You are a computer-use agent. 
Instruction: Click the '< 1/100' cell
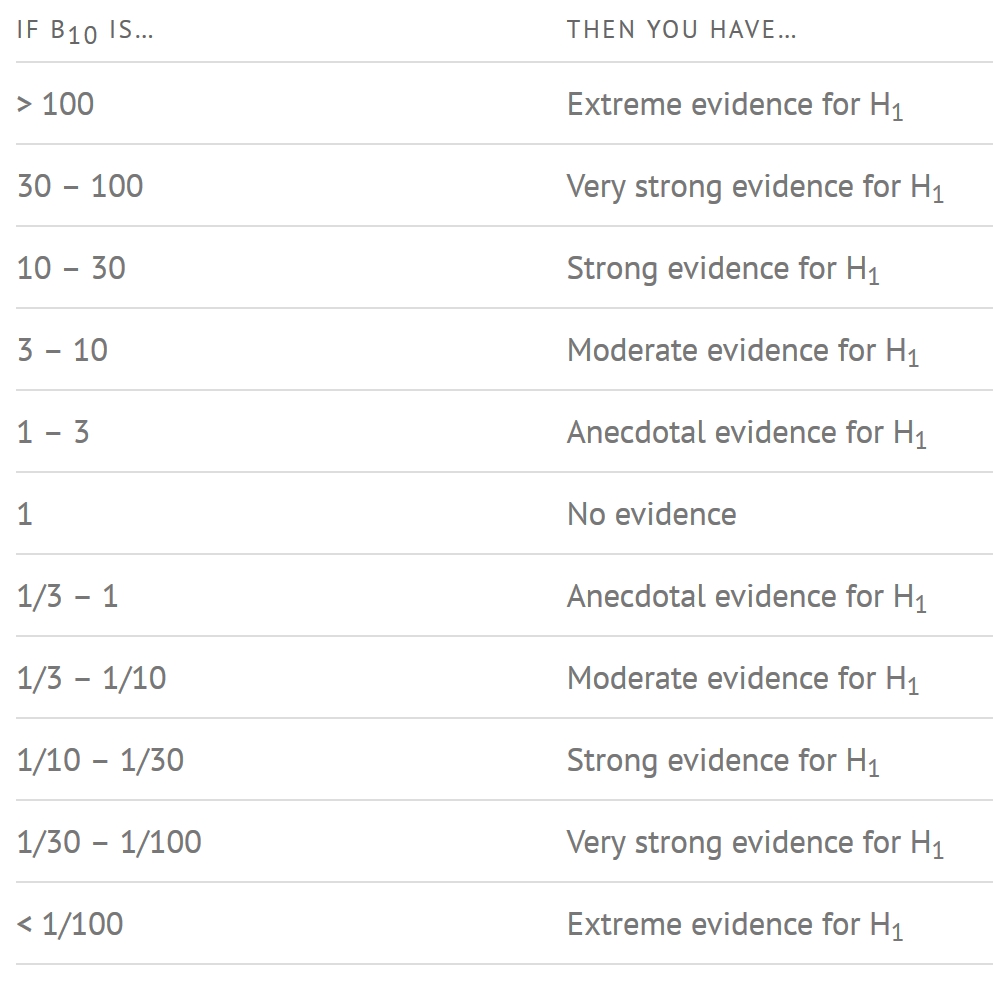coord(70,924)
